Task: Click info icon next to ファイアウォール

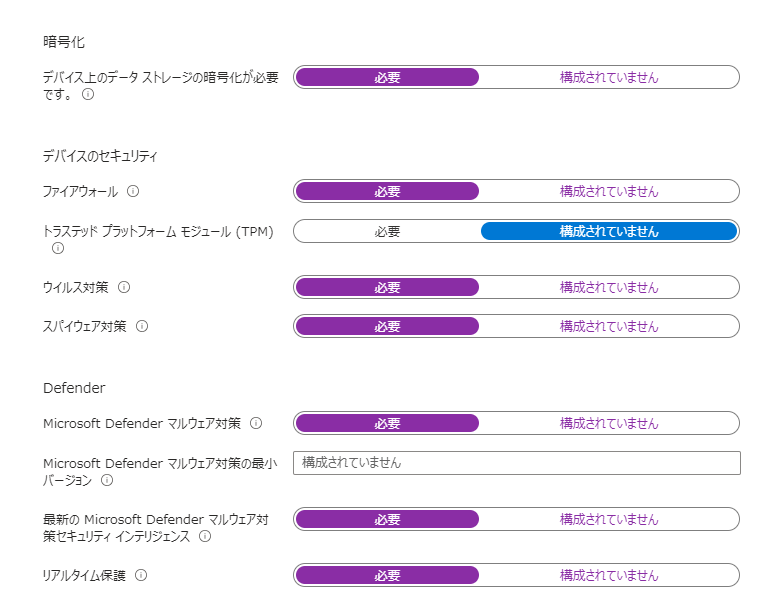Action: pos(133,191)
